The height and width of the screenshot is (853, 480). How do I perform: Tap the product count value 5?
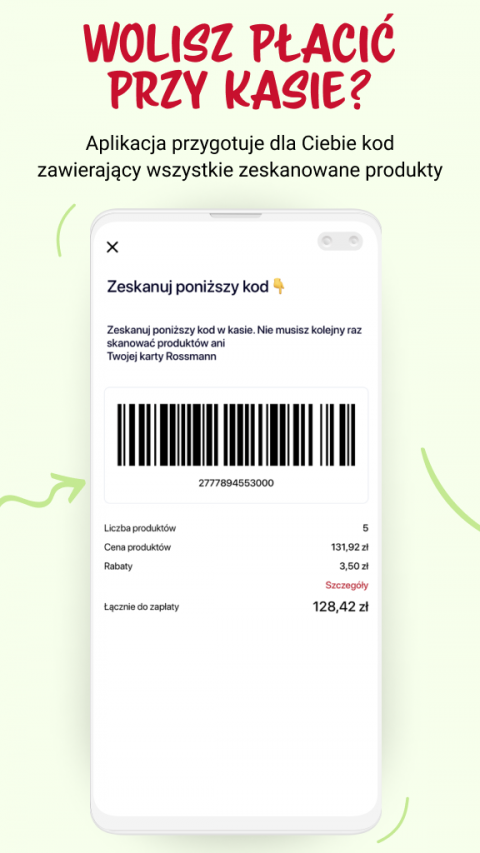point(365,528)
